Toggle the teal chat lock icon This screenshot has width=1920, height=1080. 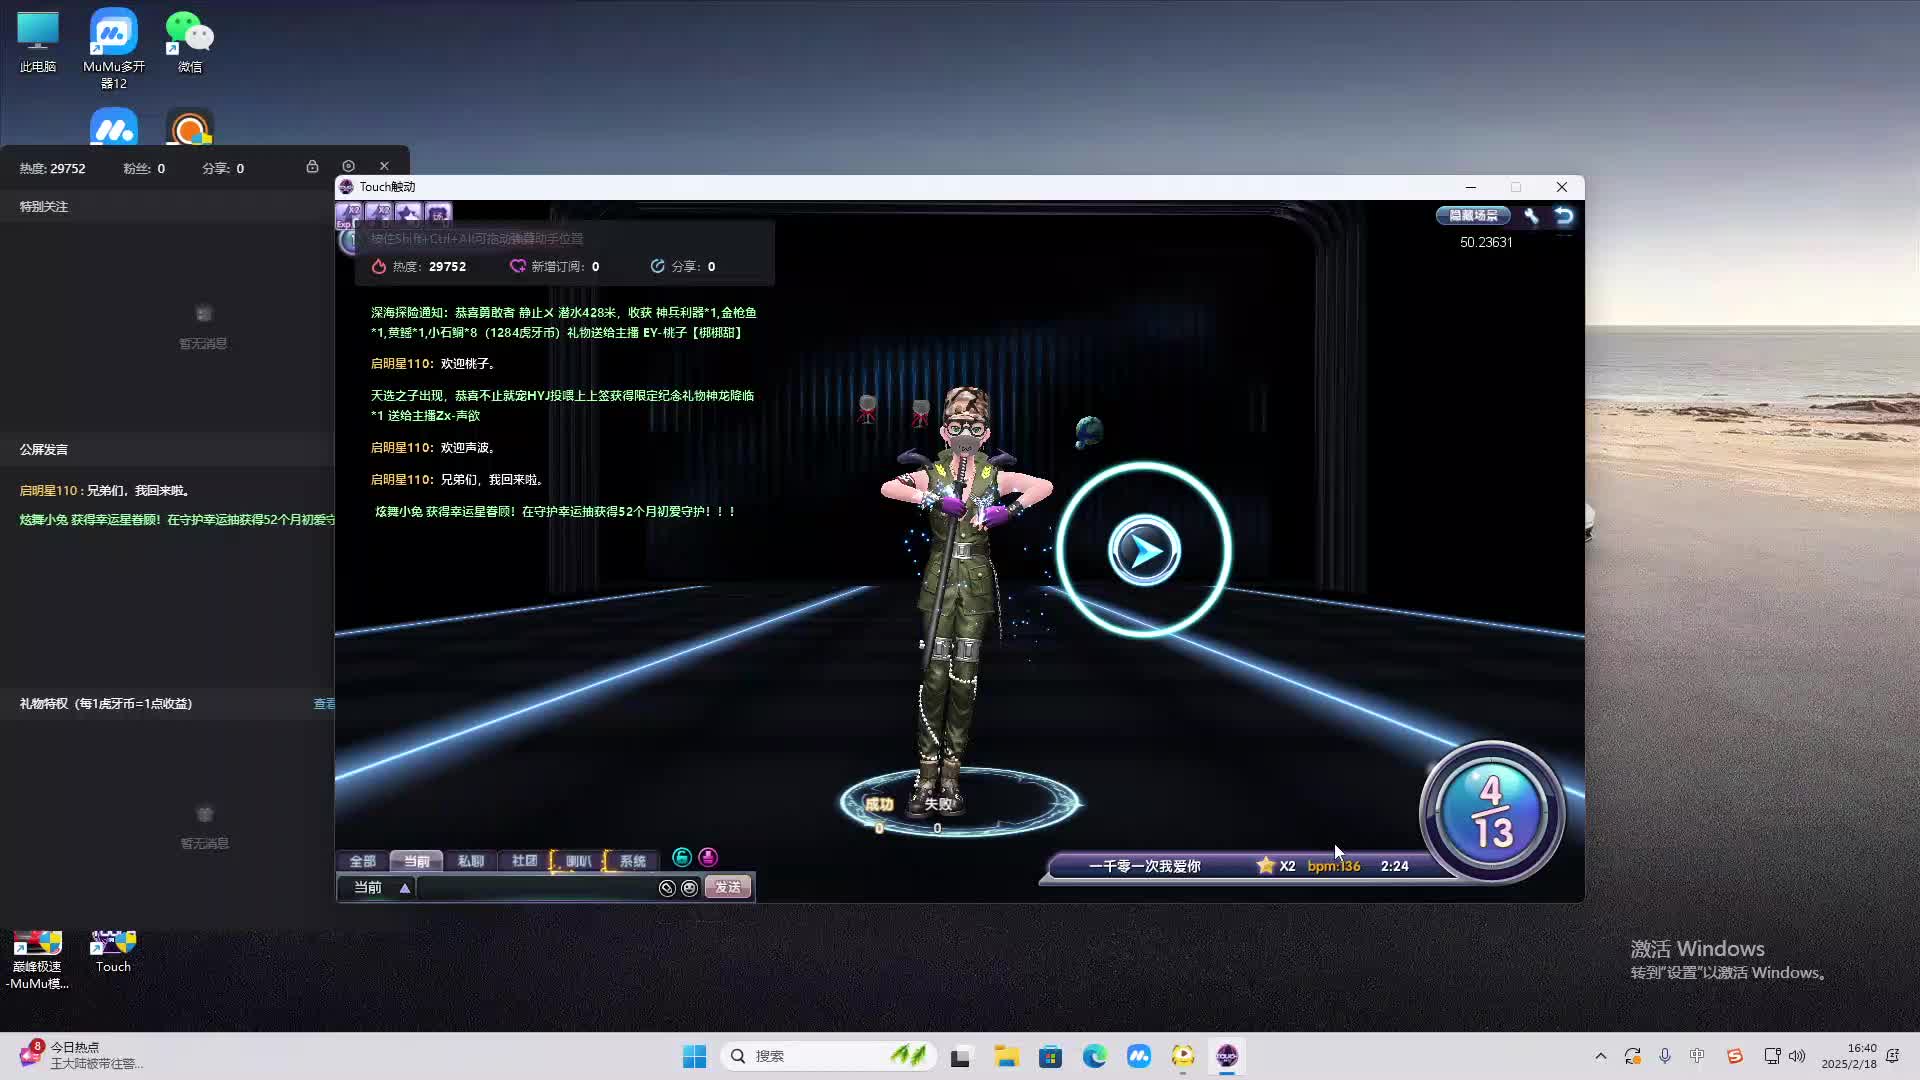[682, 857]
